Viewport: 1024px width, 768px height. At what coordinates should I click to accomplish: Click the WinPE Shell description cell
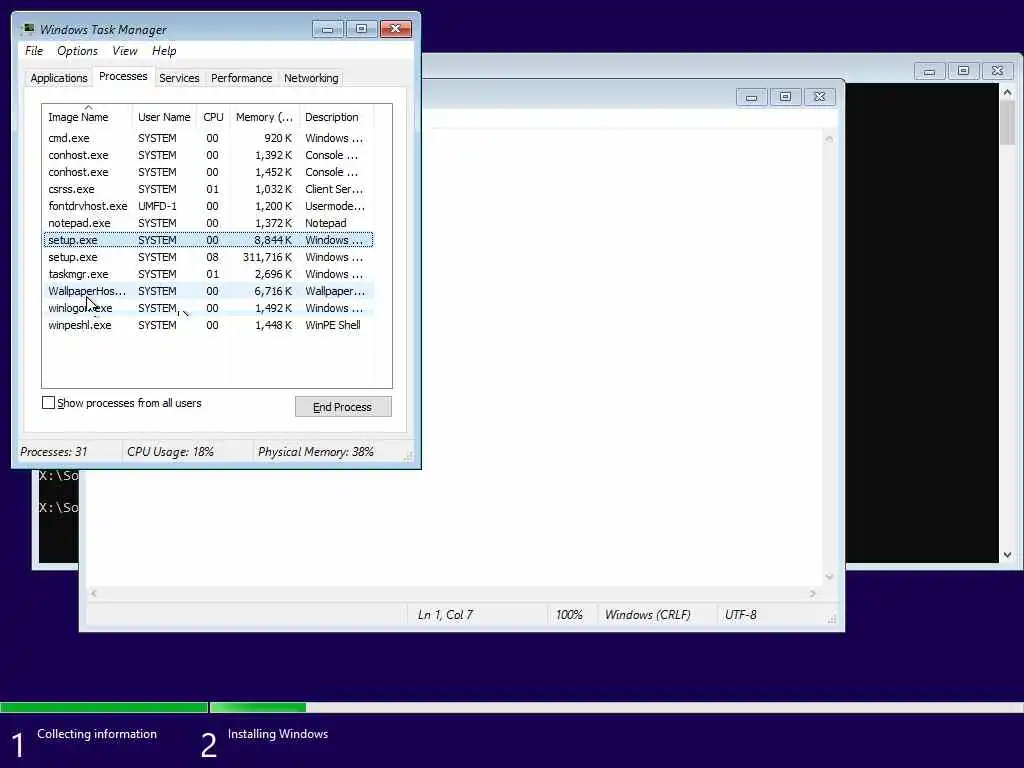tap(332, 325)
